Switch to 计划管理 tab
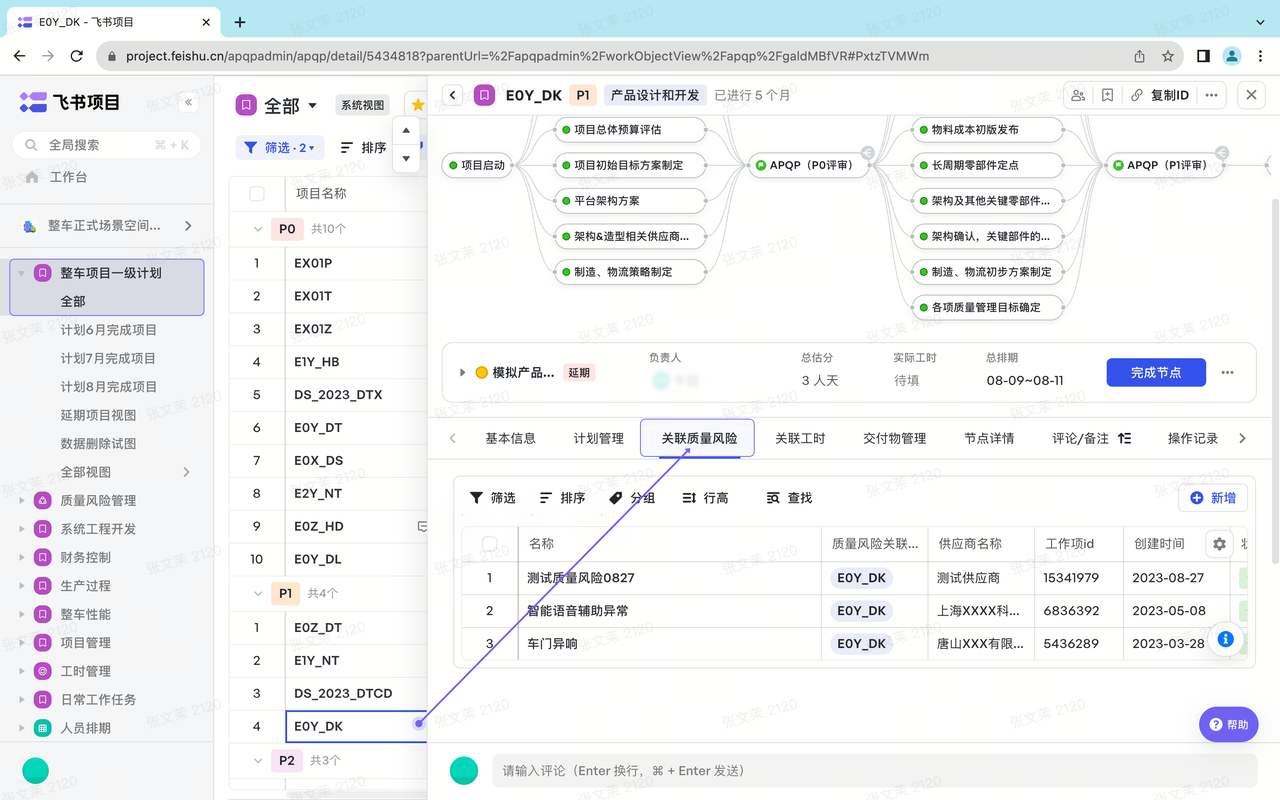 pyautogui.click(x=599, y=438)
